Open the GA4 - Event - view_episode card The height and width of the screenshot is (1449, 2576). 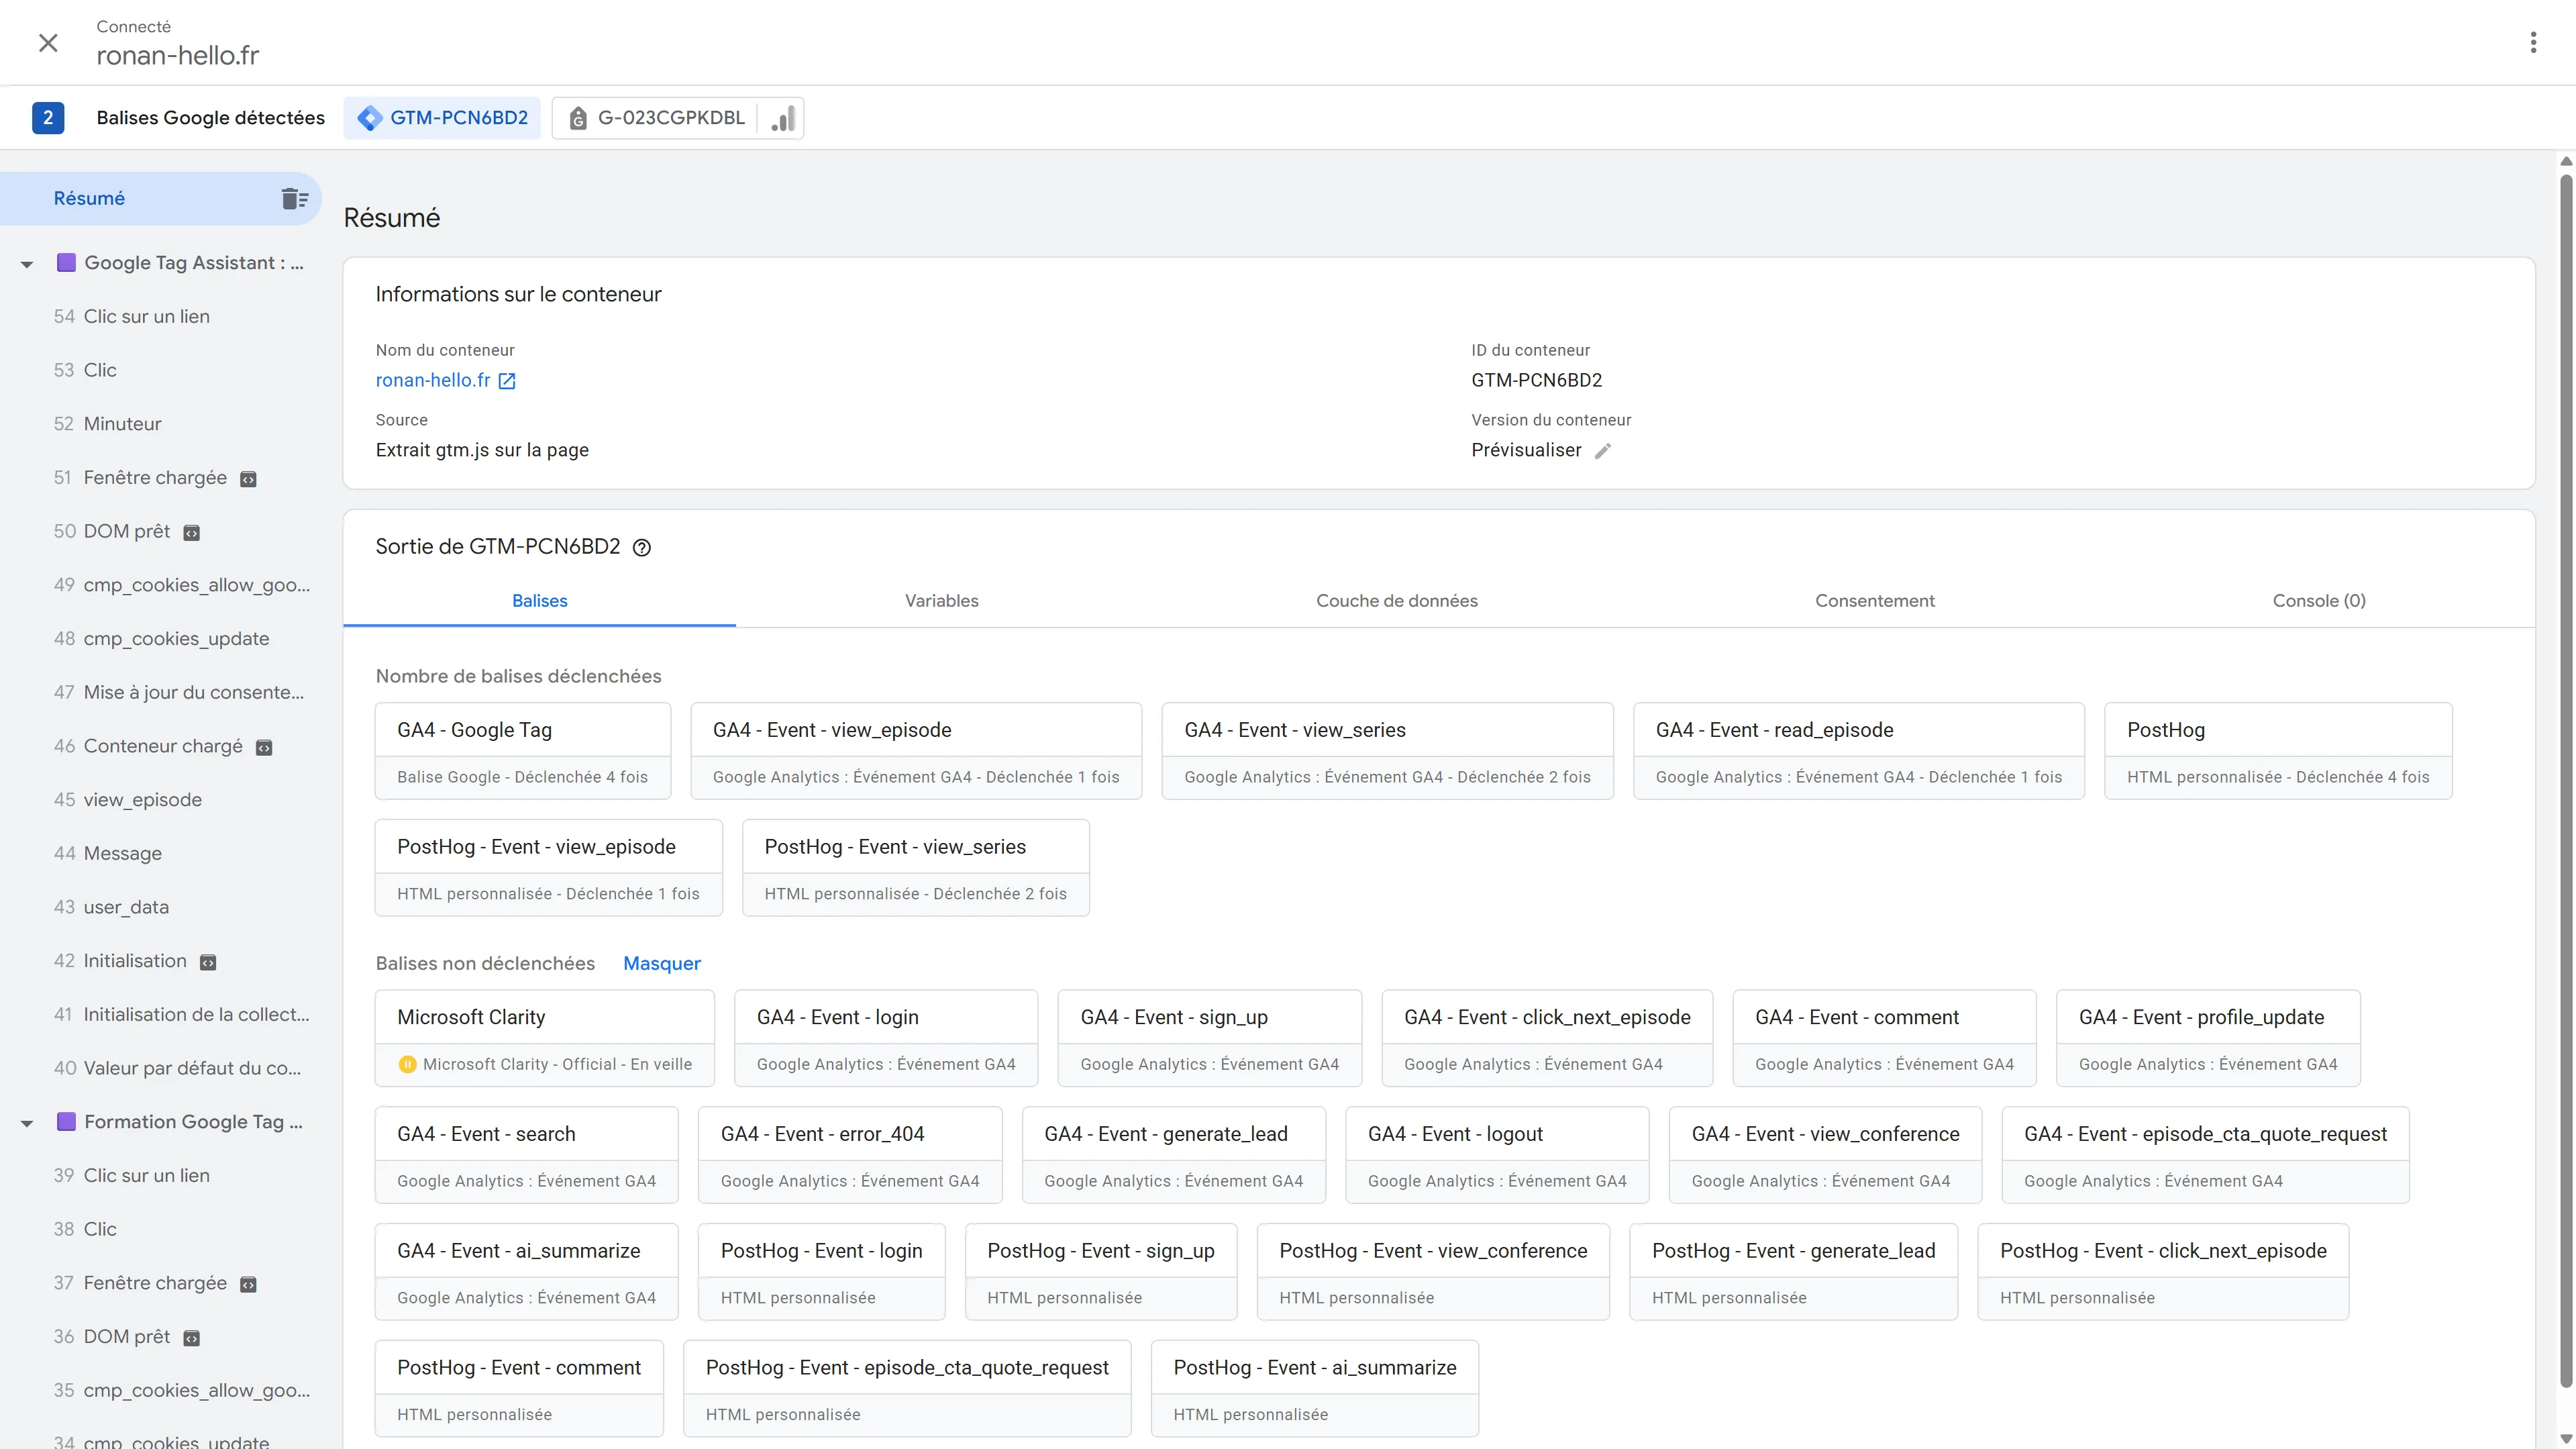tap(916, 751)
